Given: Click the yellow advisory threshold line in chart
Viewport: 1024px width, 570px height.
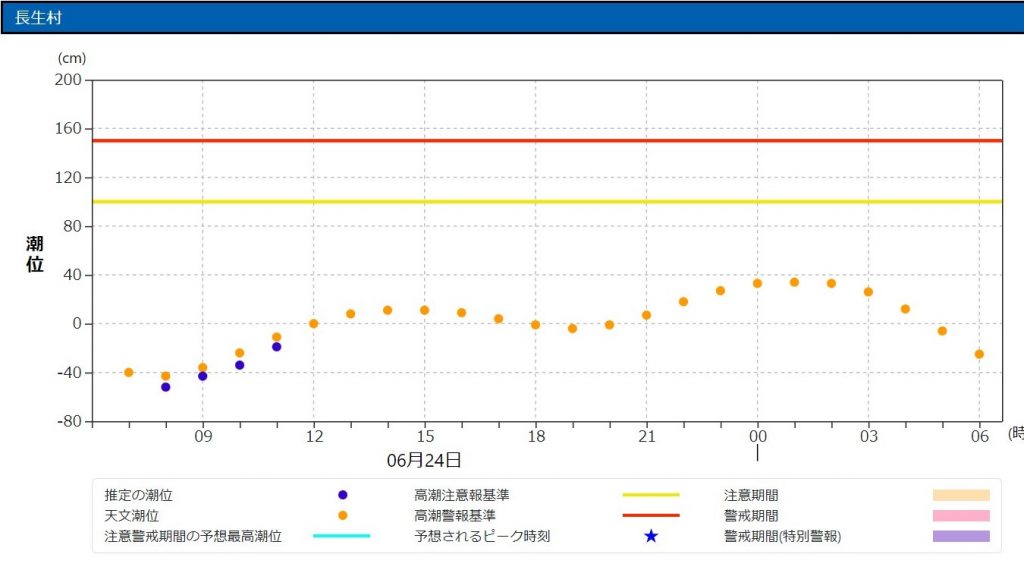Looking at the screenshot, I should [x=547, y=201].
